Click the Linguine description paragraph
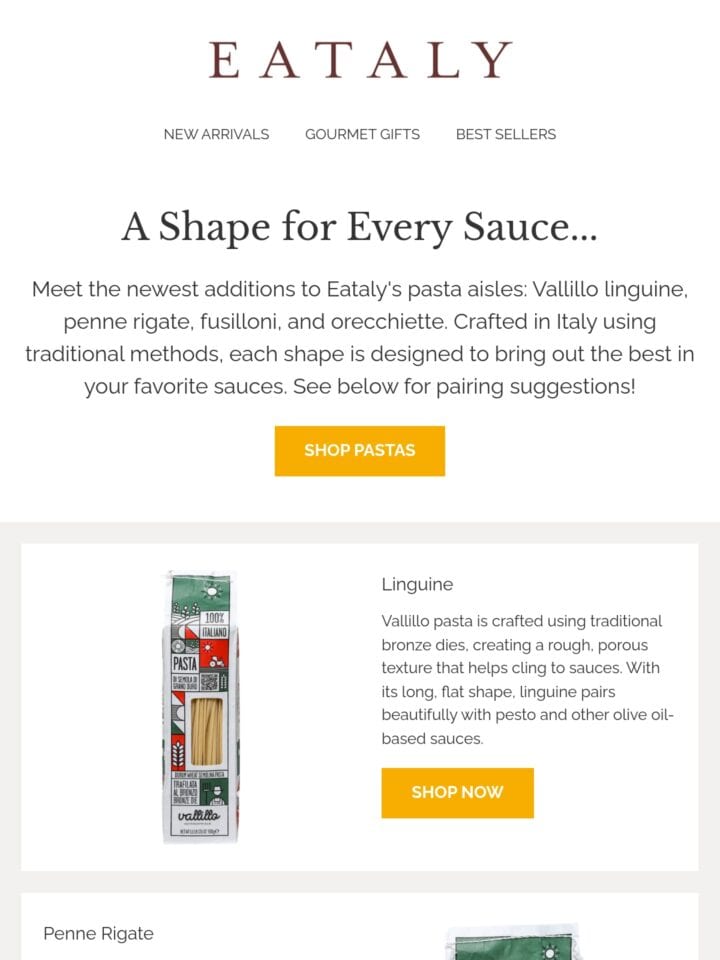The image size is (720, 960). click(527, 680)
